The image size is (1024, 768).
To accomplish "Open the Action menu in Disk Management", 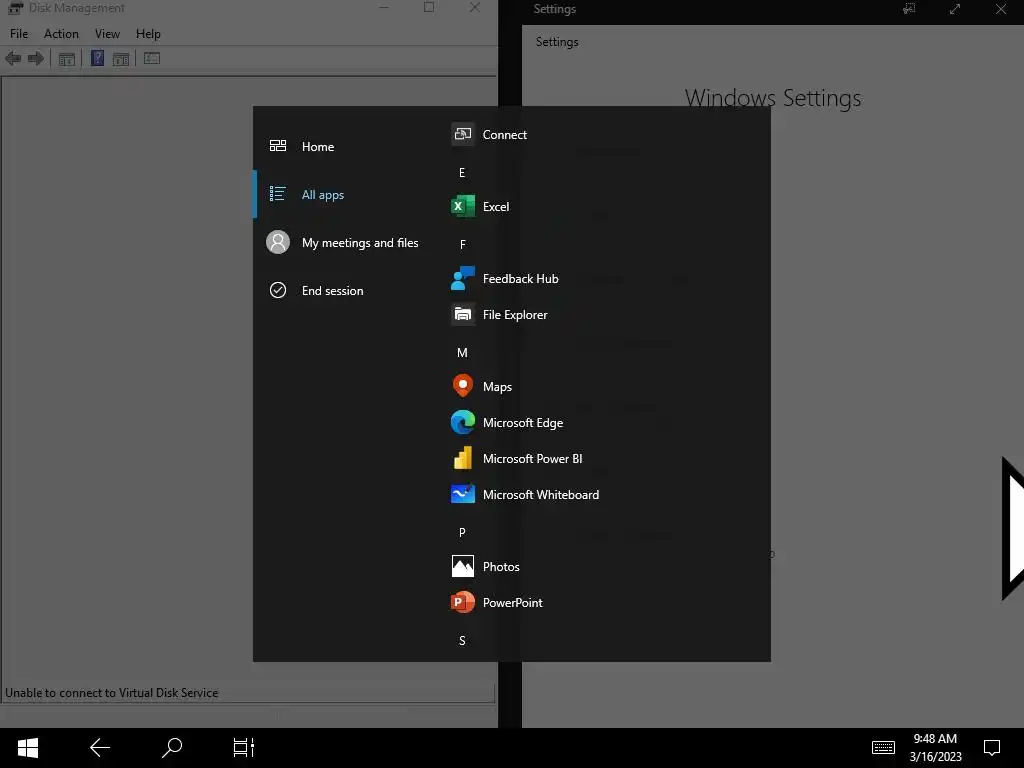I will [61, 33].
